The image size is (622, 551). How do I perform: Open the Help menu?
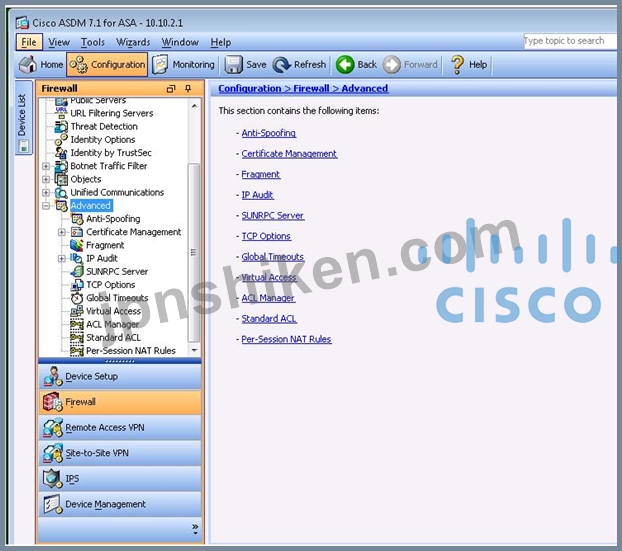(221, 42)
